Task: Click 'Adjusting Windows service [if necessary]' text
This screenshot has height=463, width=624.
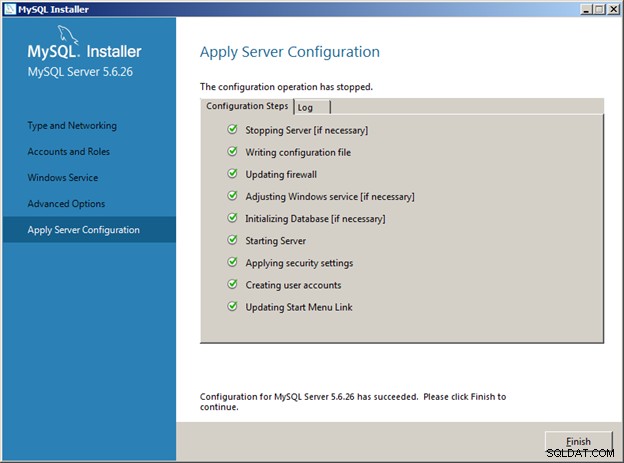Action: [330, 197]
